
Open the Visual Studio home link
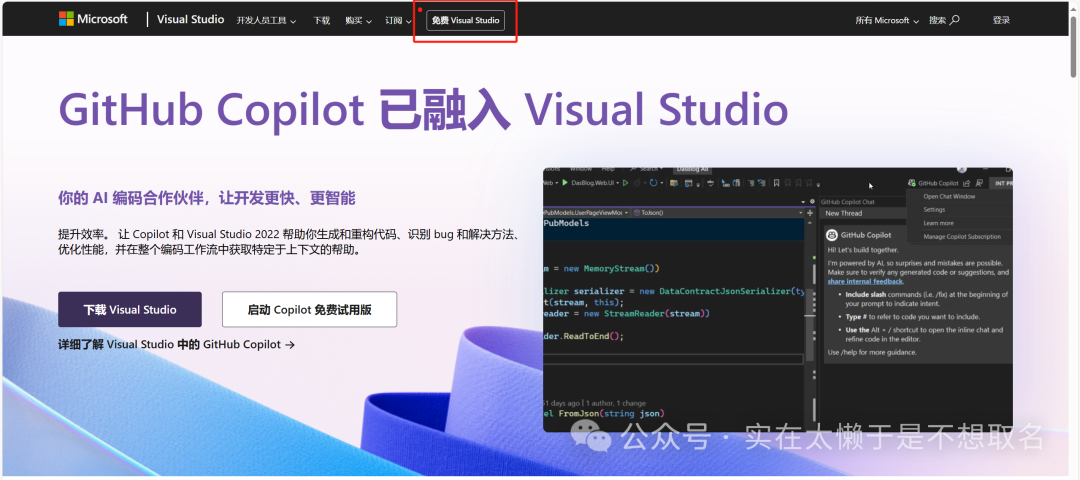coord(190,19)
